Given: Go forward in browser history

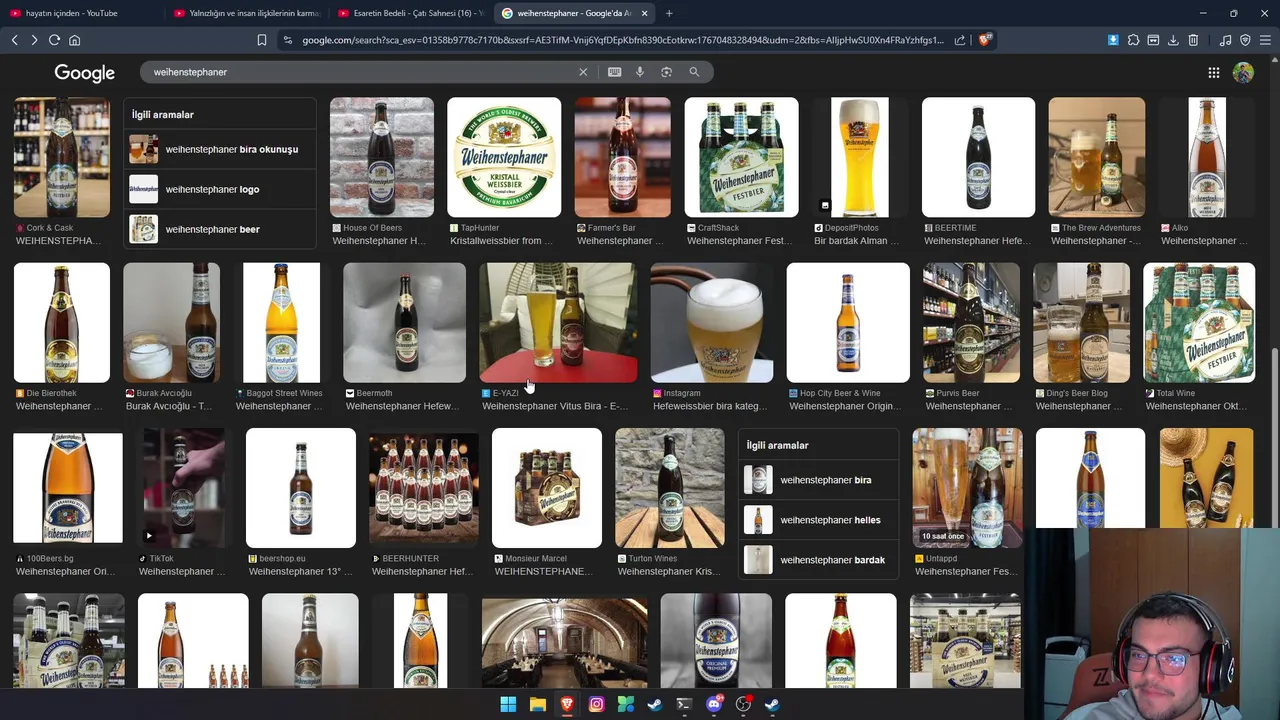Looking at the screenshot, I should coord(34,40).
